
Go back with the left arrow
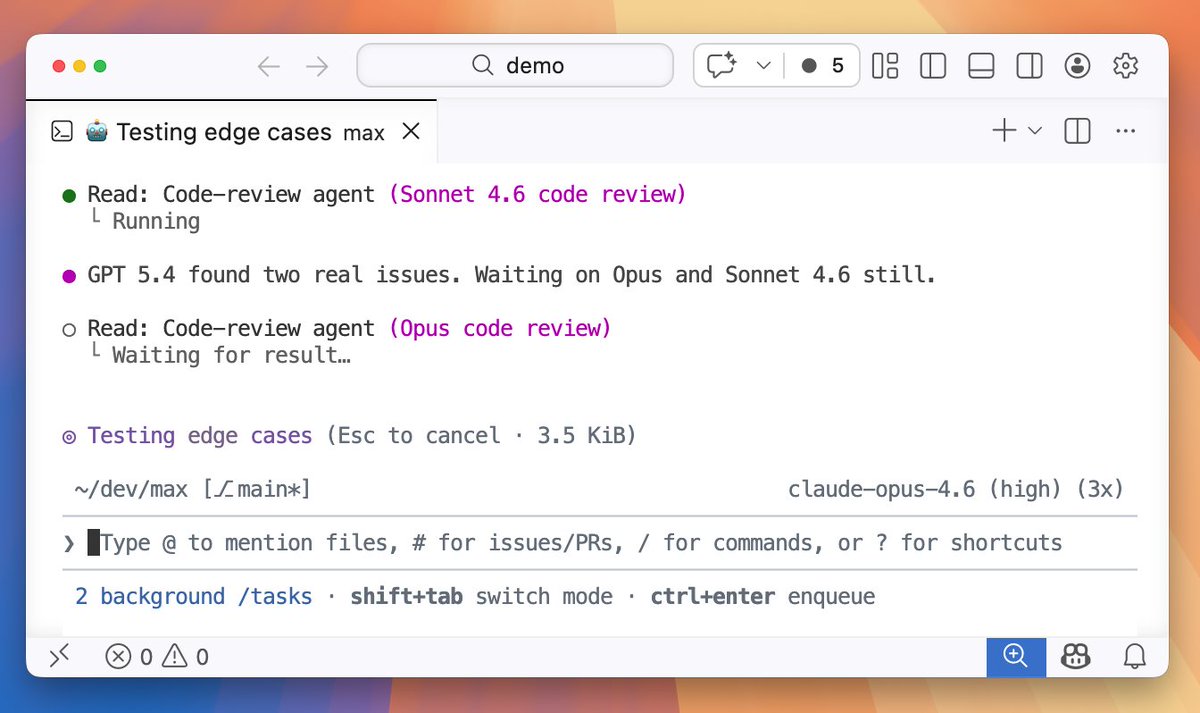[x=269, y=66]
